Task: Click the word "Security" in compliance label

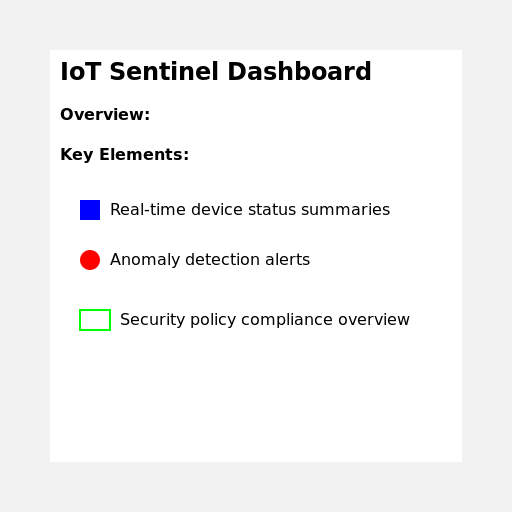Action: 153,320
